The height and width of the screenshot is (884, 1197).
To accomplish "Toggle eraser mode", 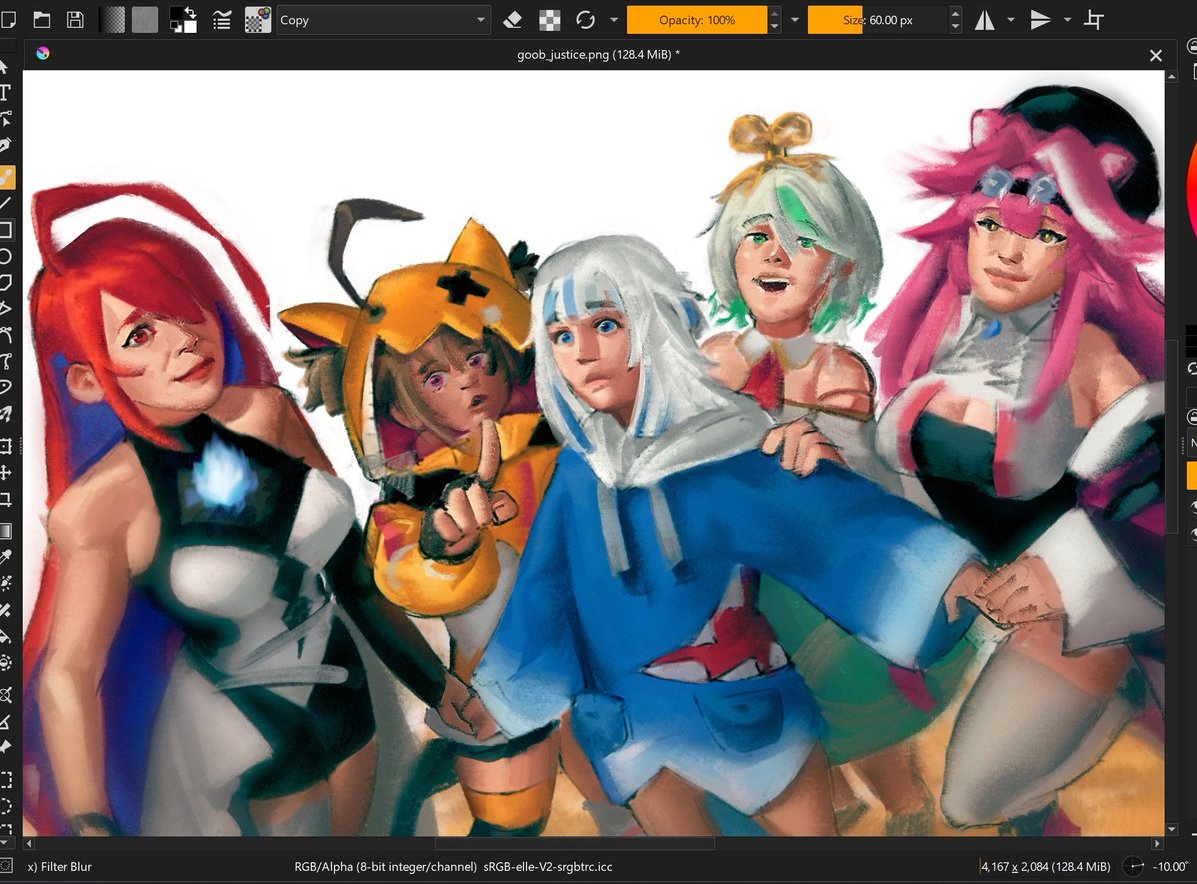I will pyautogui.click(x=513, y=20).
